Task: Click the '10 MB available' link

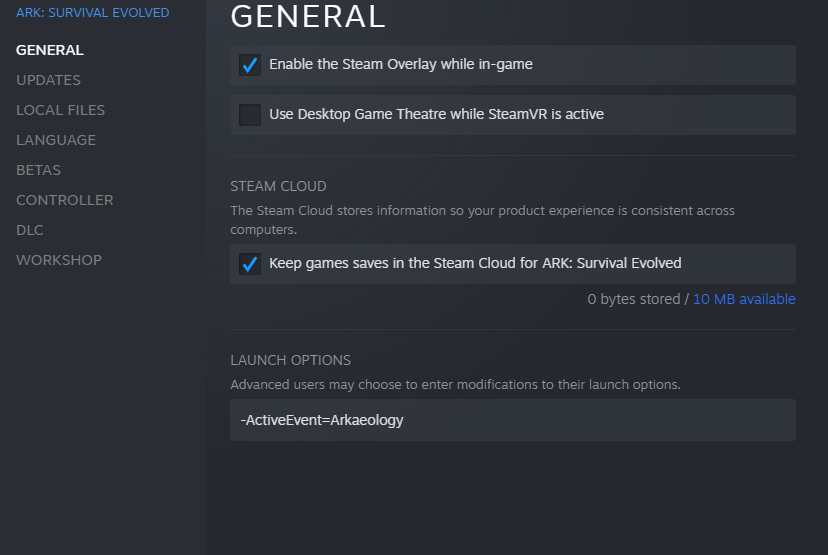Action: pos(744,299)
